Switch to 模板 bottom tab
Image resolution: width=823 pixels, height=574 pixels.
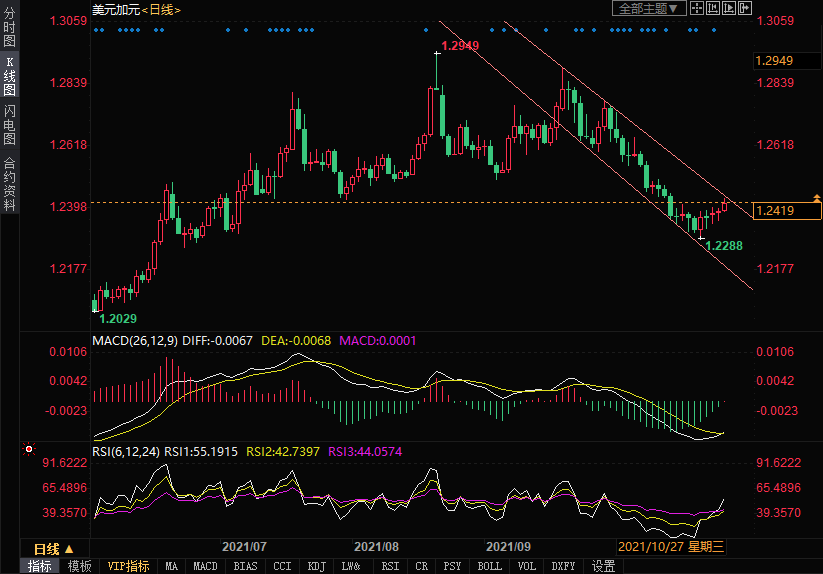pos(79,566)
